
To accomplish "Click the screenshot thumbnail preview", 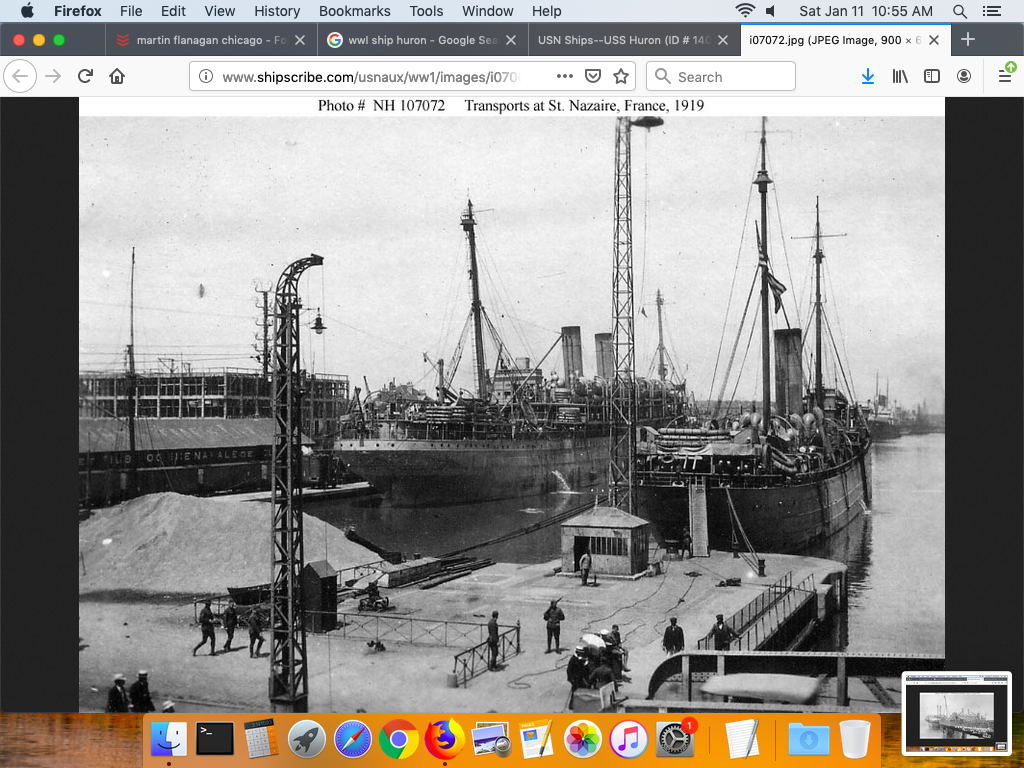I will click(957, 711).
